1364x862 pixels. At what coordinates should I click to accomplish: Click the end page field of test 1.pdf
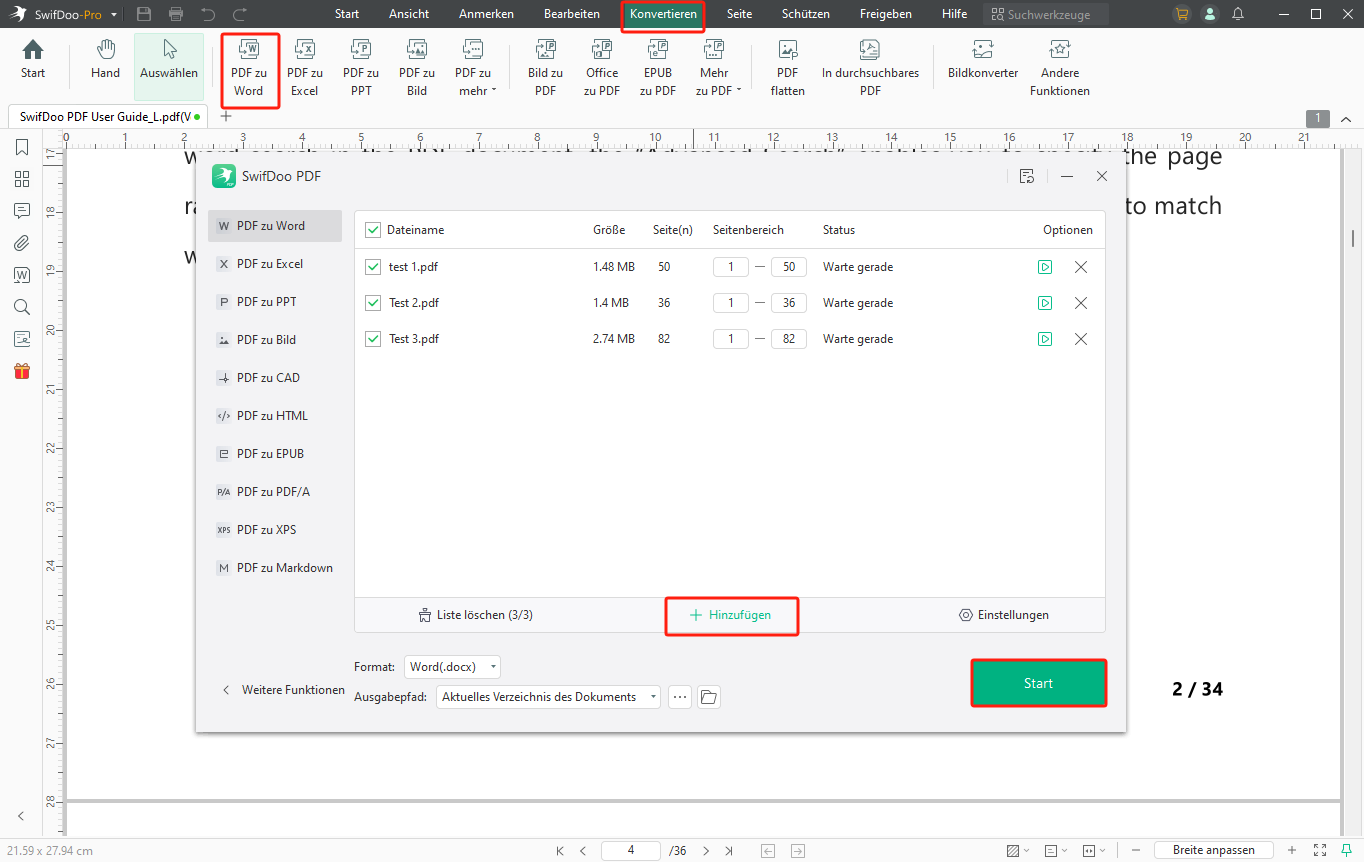click(789, 267)
